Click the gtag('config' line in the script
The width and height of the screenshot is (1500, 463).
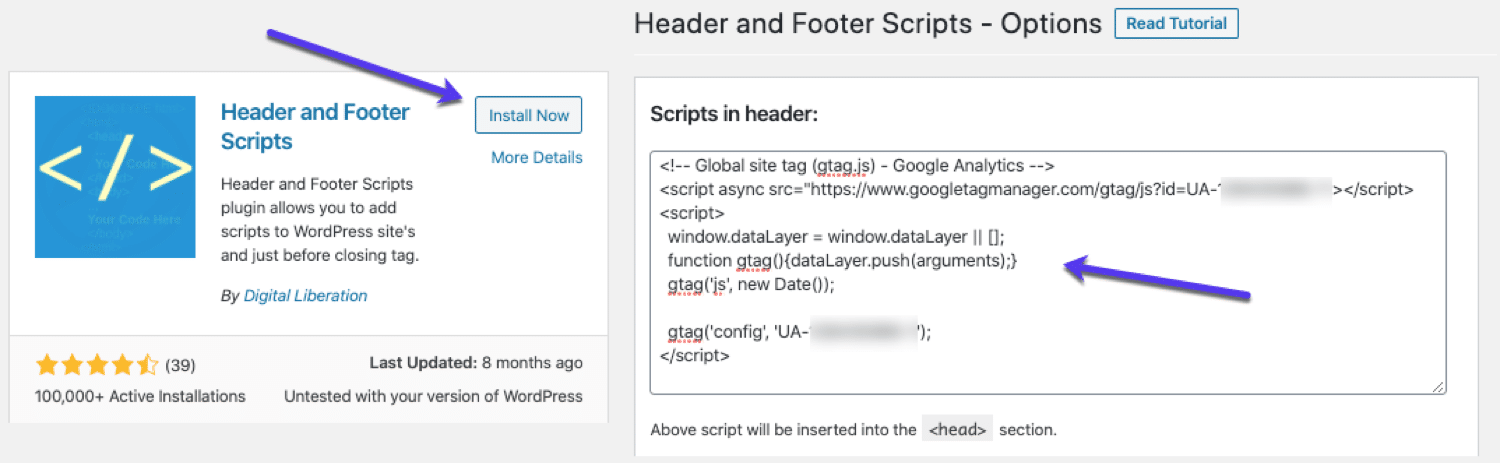tap(799, 332)
